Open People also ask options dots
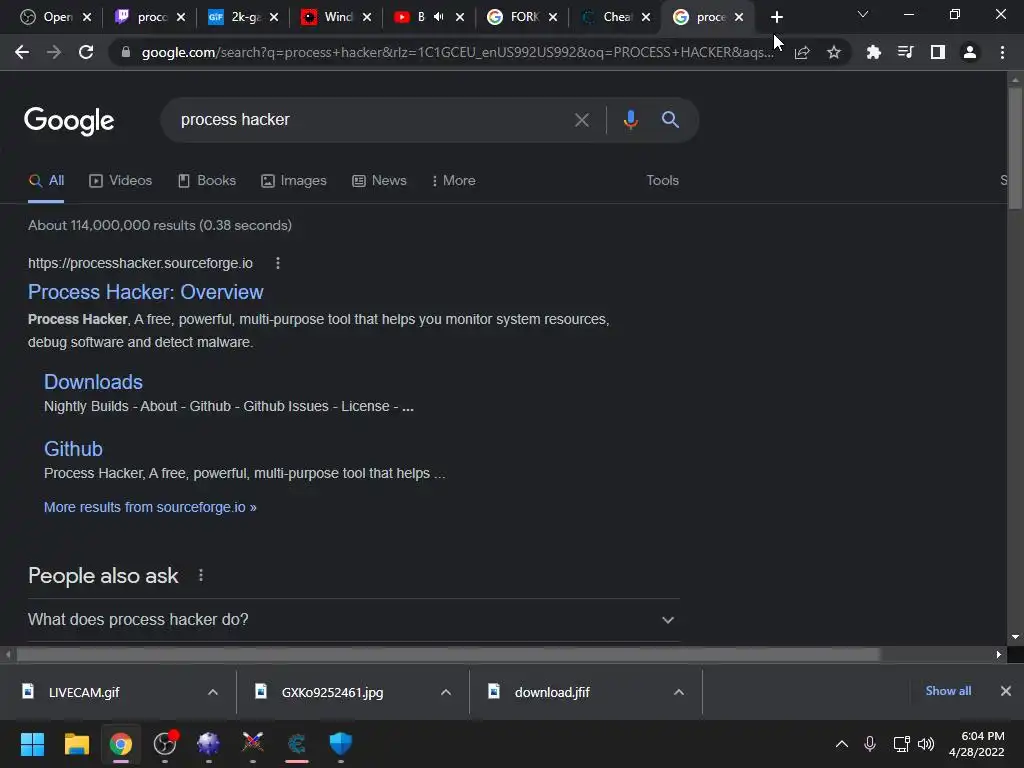This screenshot has height=768, width=1024. coord(200,575)
